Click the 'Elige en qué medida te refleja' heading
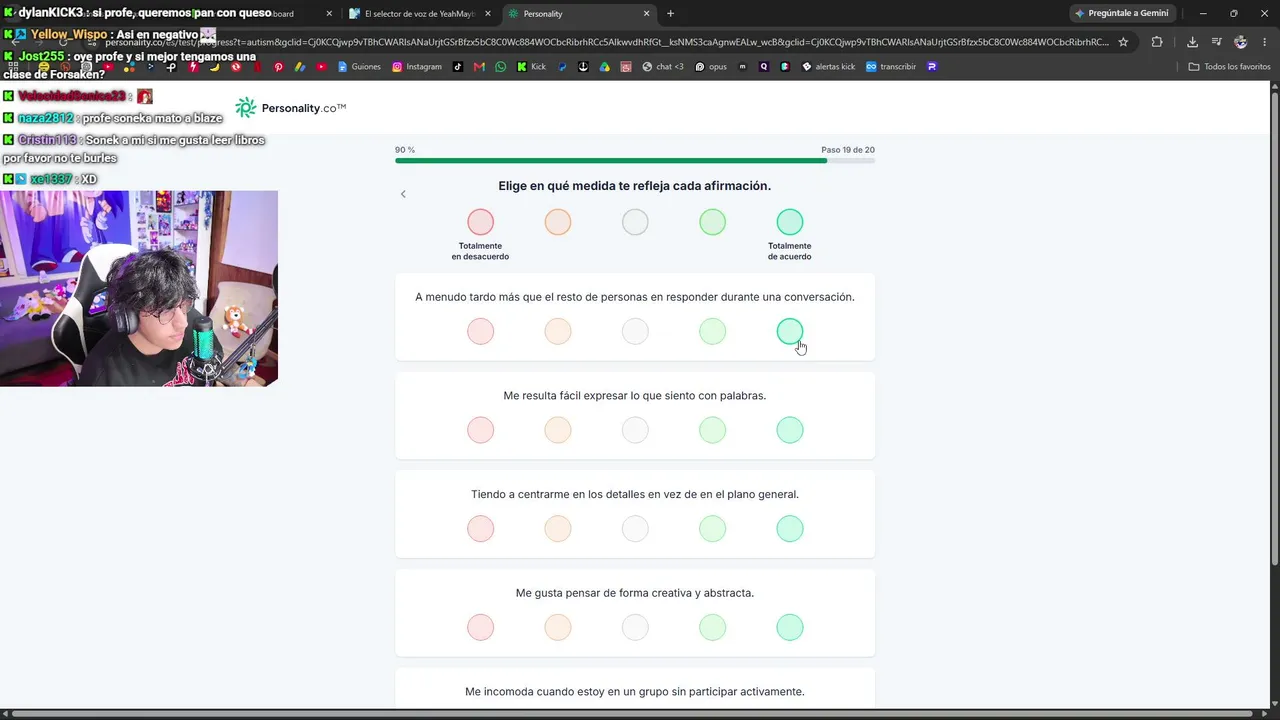1280x720 pixels. click(x=635, y=186)
